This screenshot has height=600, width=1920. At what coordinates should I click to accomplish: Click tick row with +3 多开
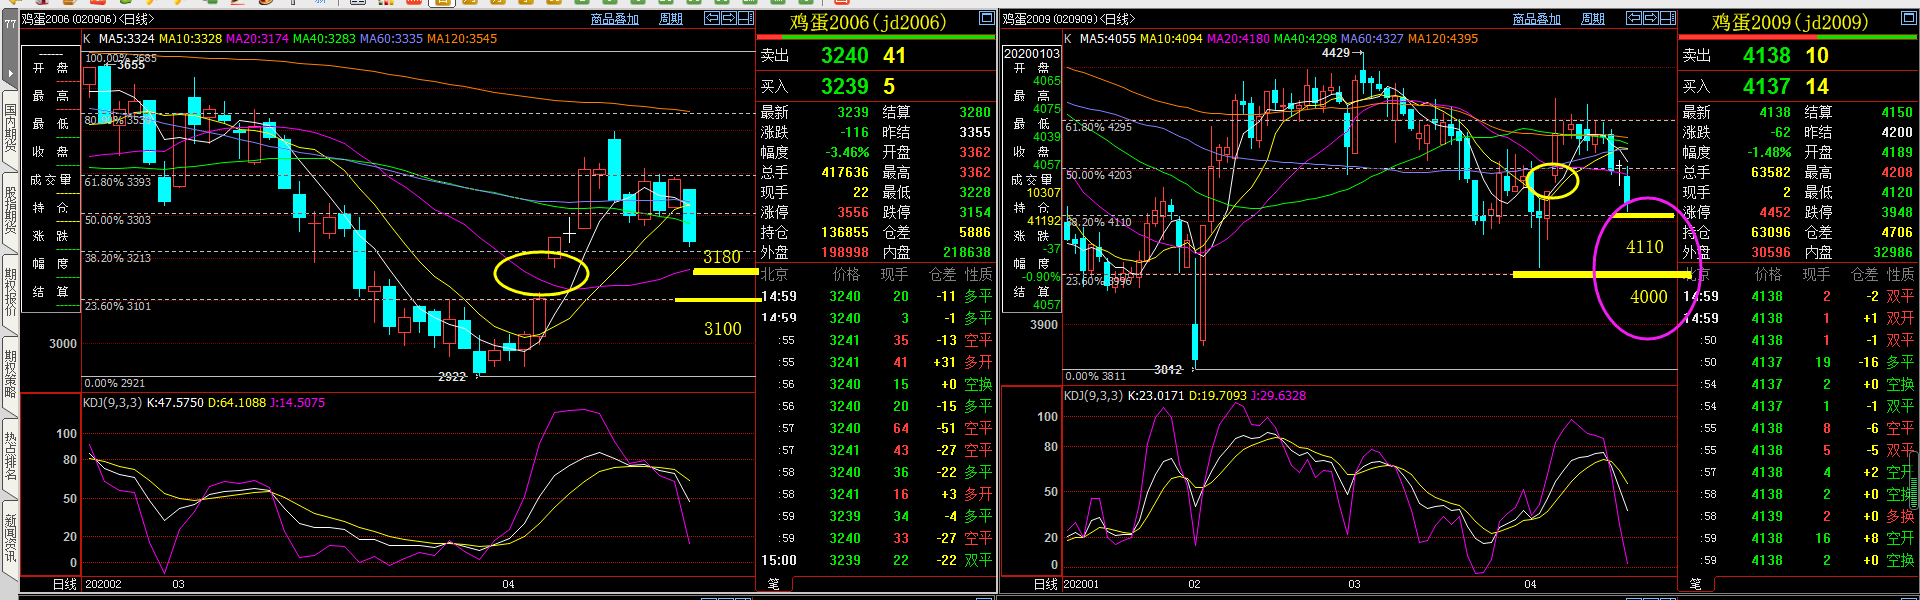click(877, 495)
